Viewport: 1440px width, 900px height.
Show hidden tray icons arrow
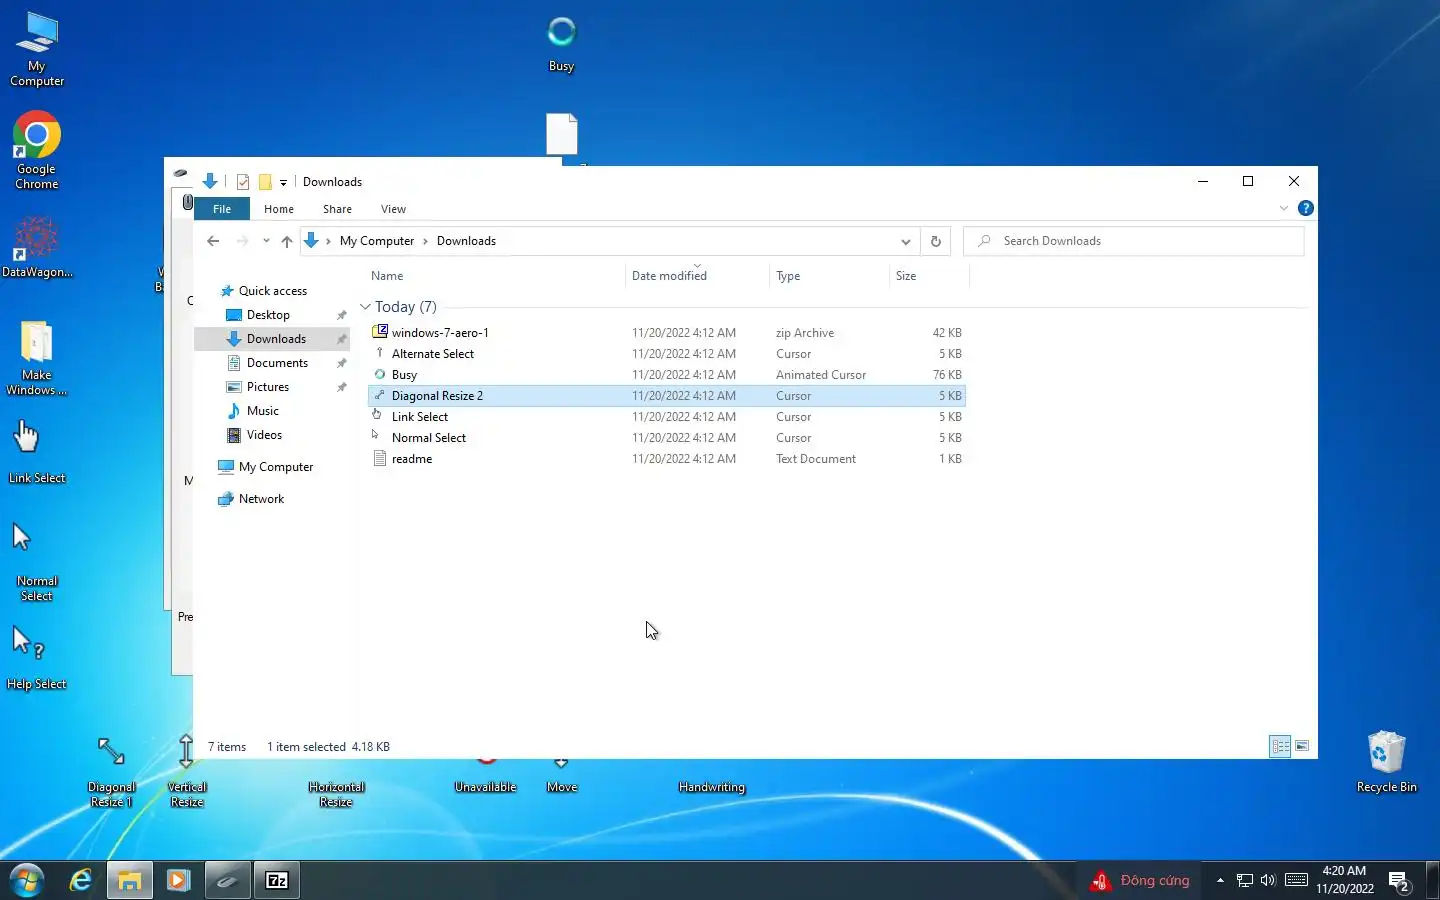1220,880
